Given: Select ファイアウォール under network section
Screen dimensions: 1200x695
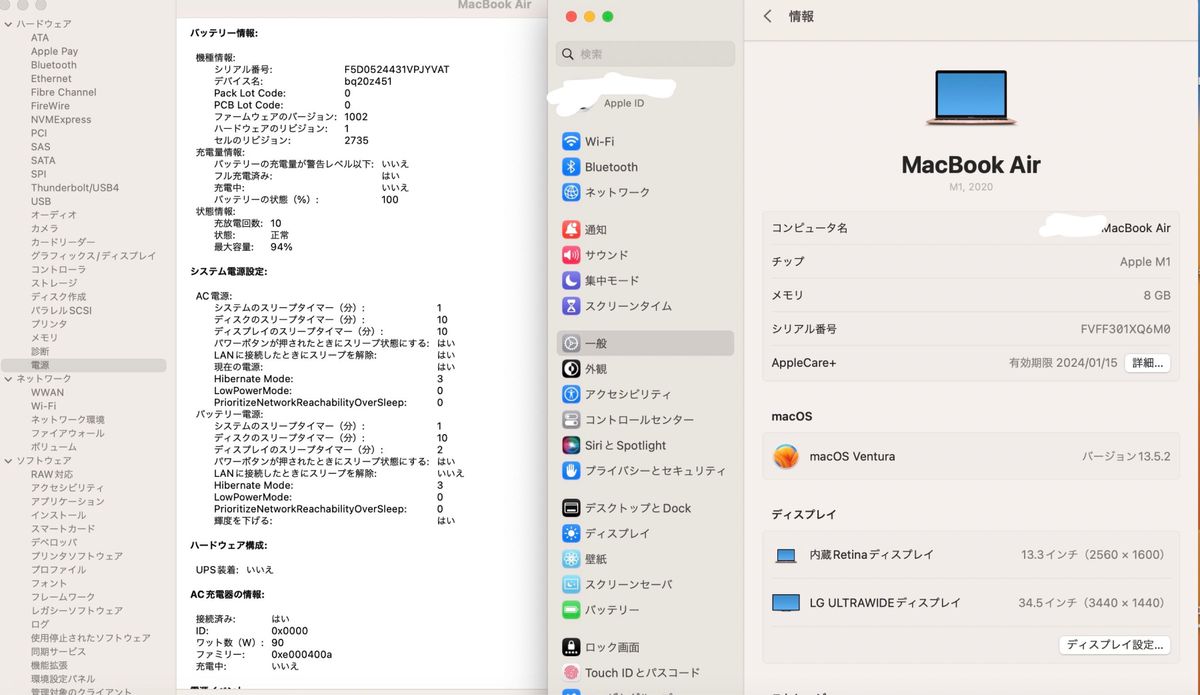Looking at the screenshot, I should pyautogui.click(x=68, y=434).
